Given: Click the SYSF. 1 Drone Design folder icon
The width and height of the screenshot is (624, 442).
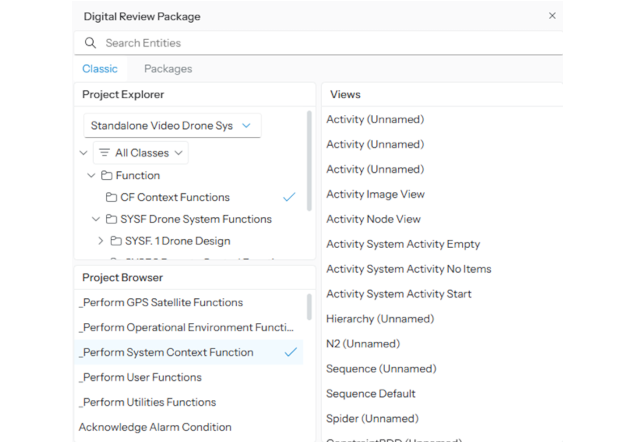Looking at the screenshot, I should point(116,241).
